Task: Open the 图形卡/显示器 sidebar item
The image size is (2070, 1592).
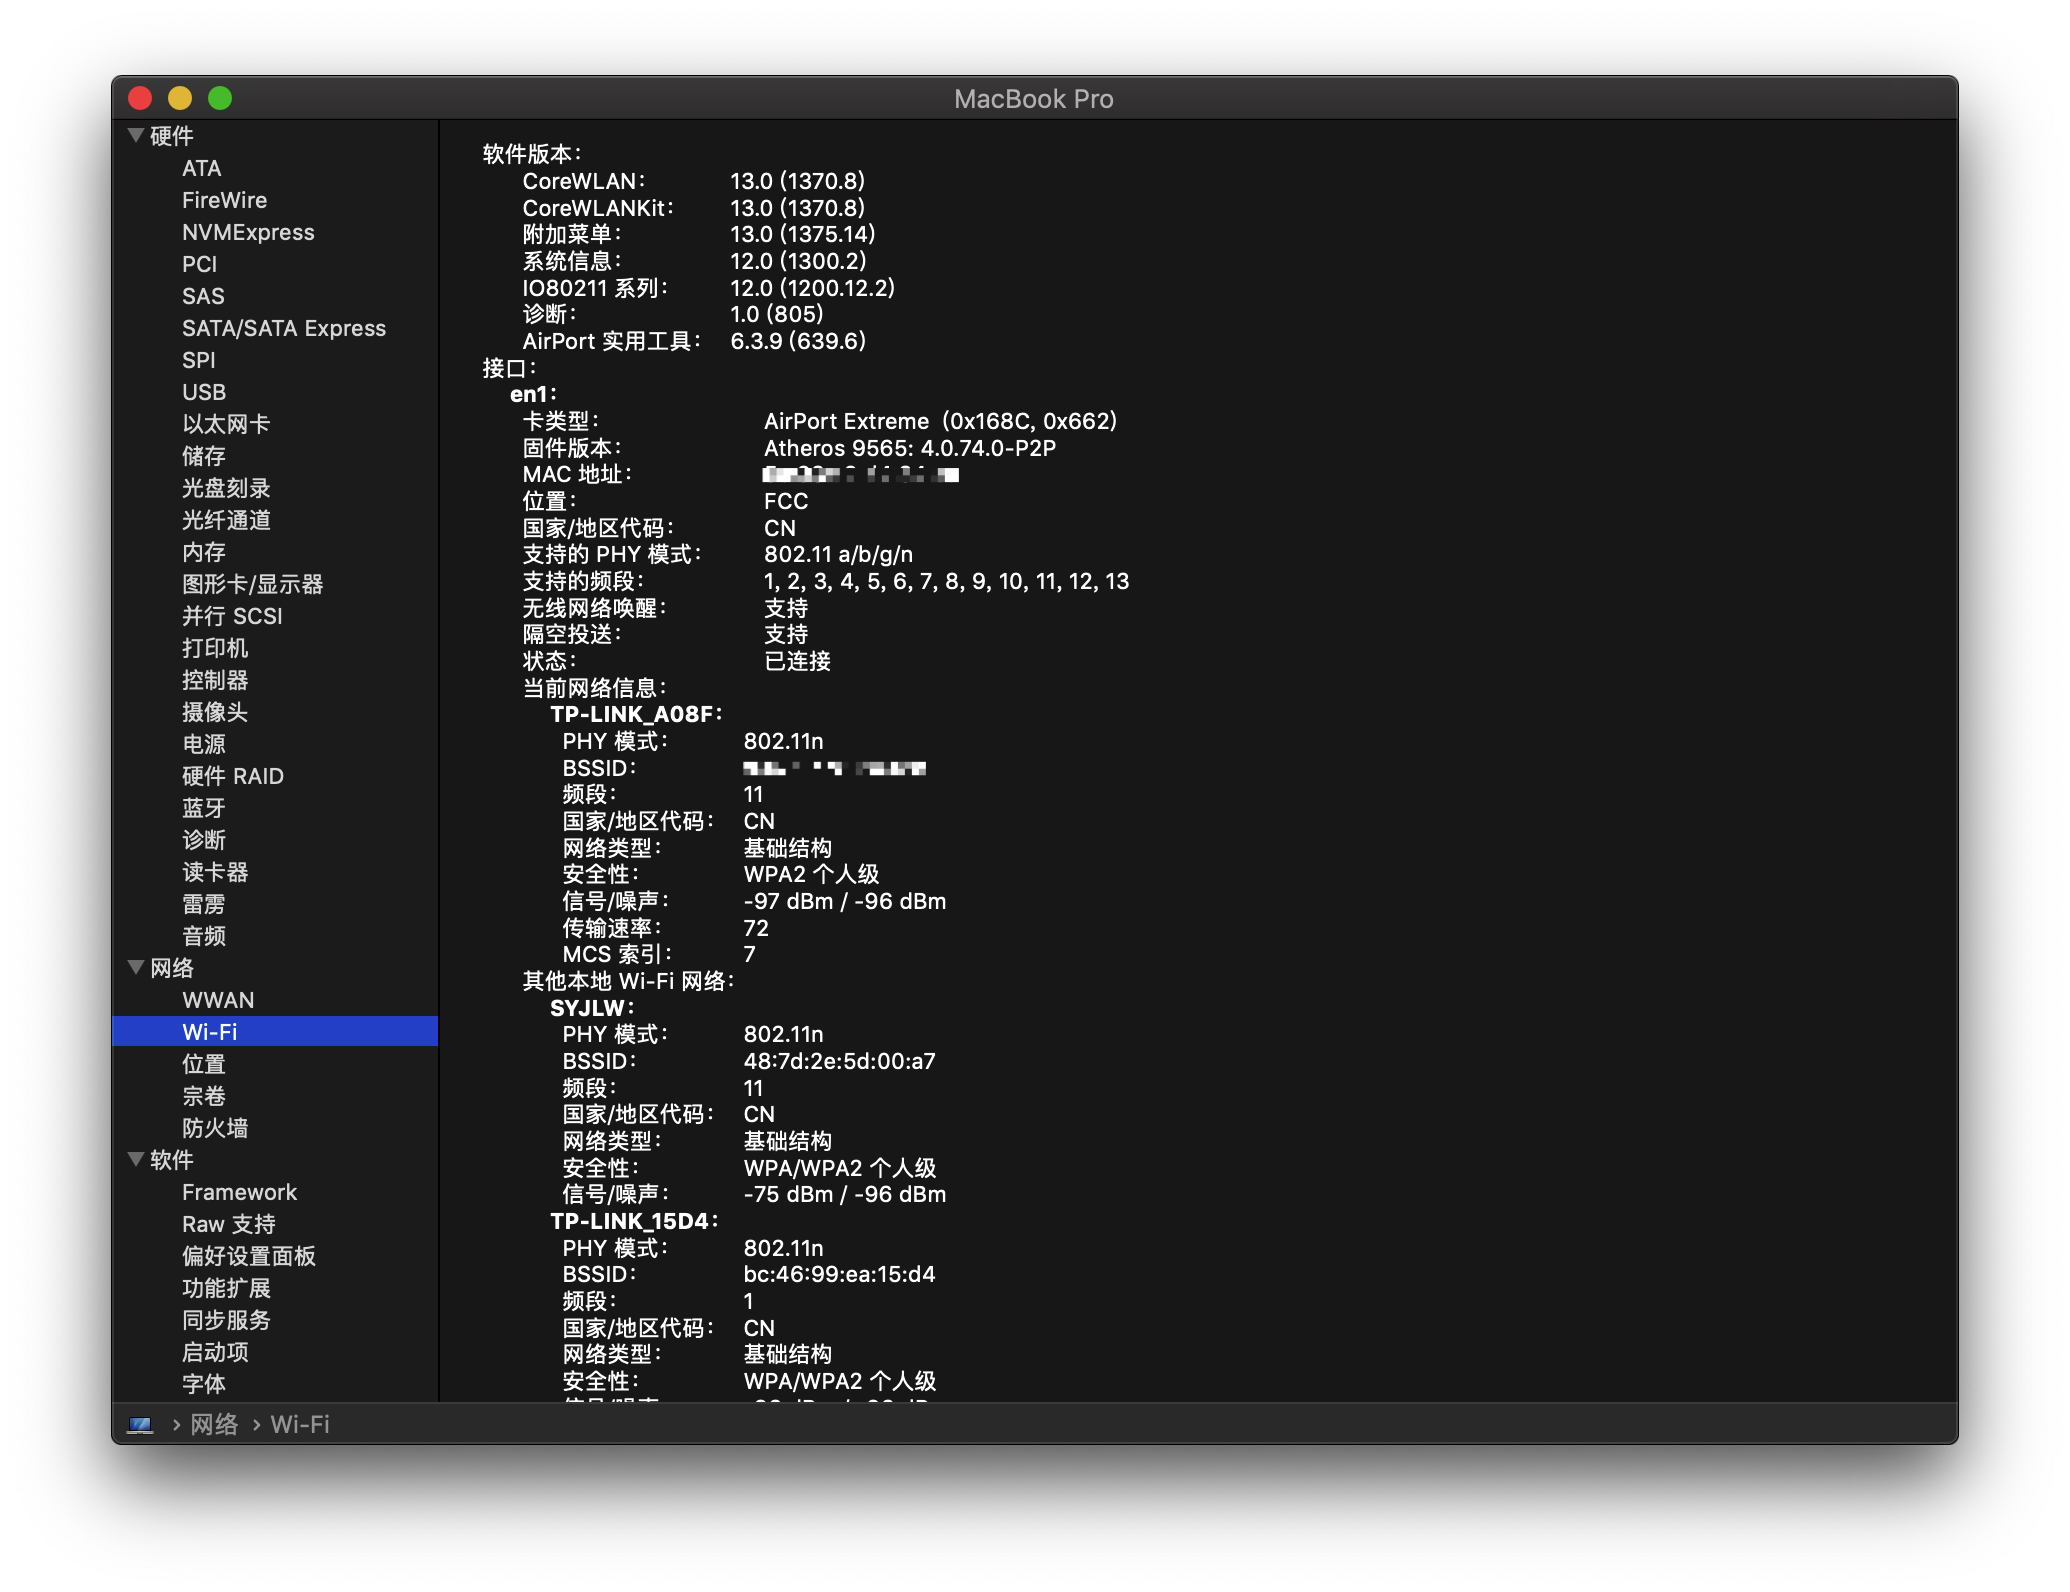Action: [x=252, y=584]
